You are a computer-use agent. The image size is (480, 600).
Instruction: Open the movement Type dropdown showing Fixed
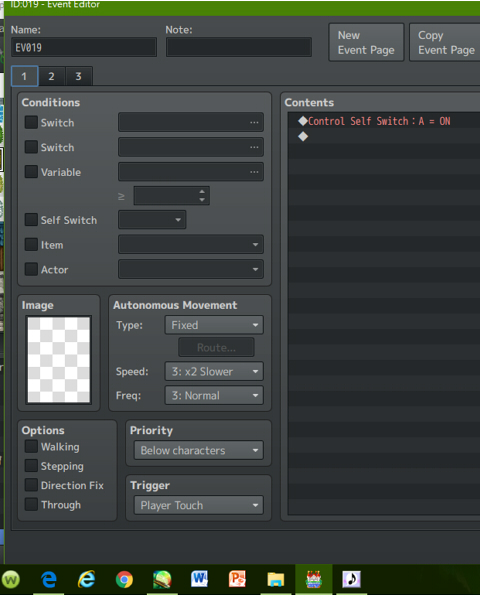pyautogui.click(x=214, y=325)
